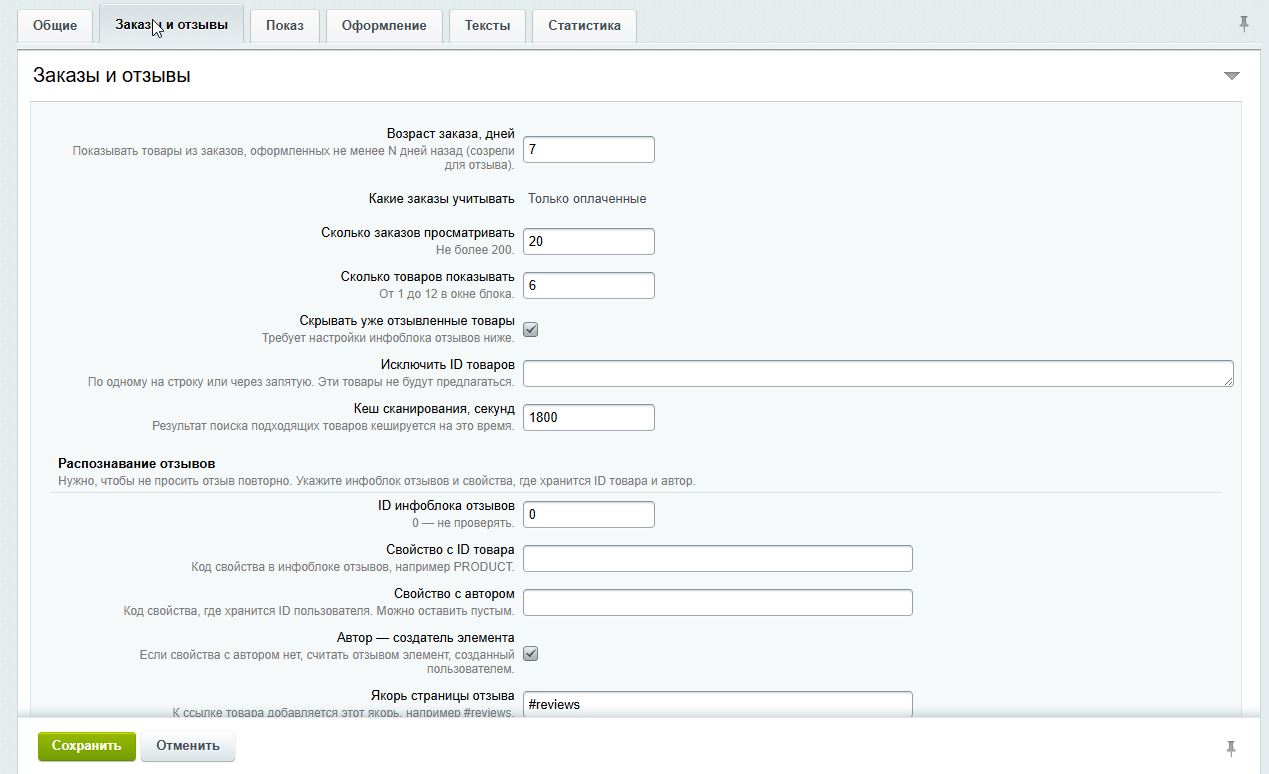Open the Общие tab

pos(55,26)
